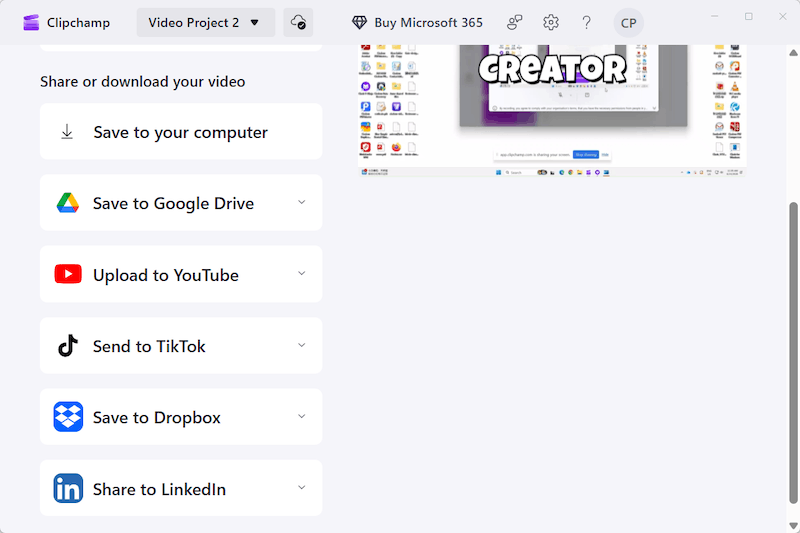Open the feedback chat icon
This screenshot has width=800, height=533.
[x=514, y=22]
